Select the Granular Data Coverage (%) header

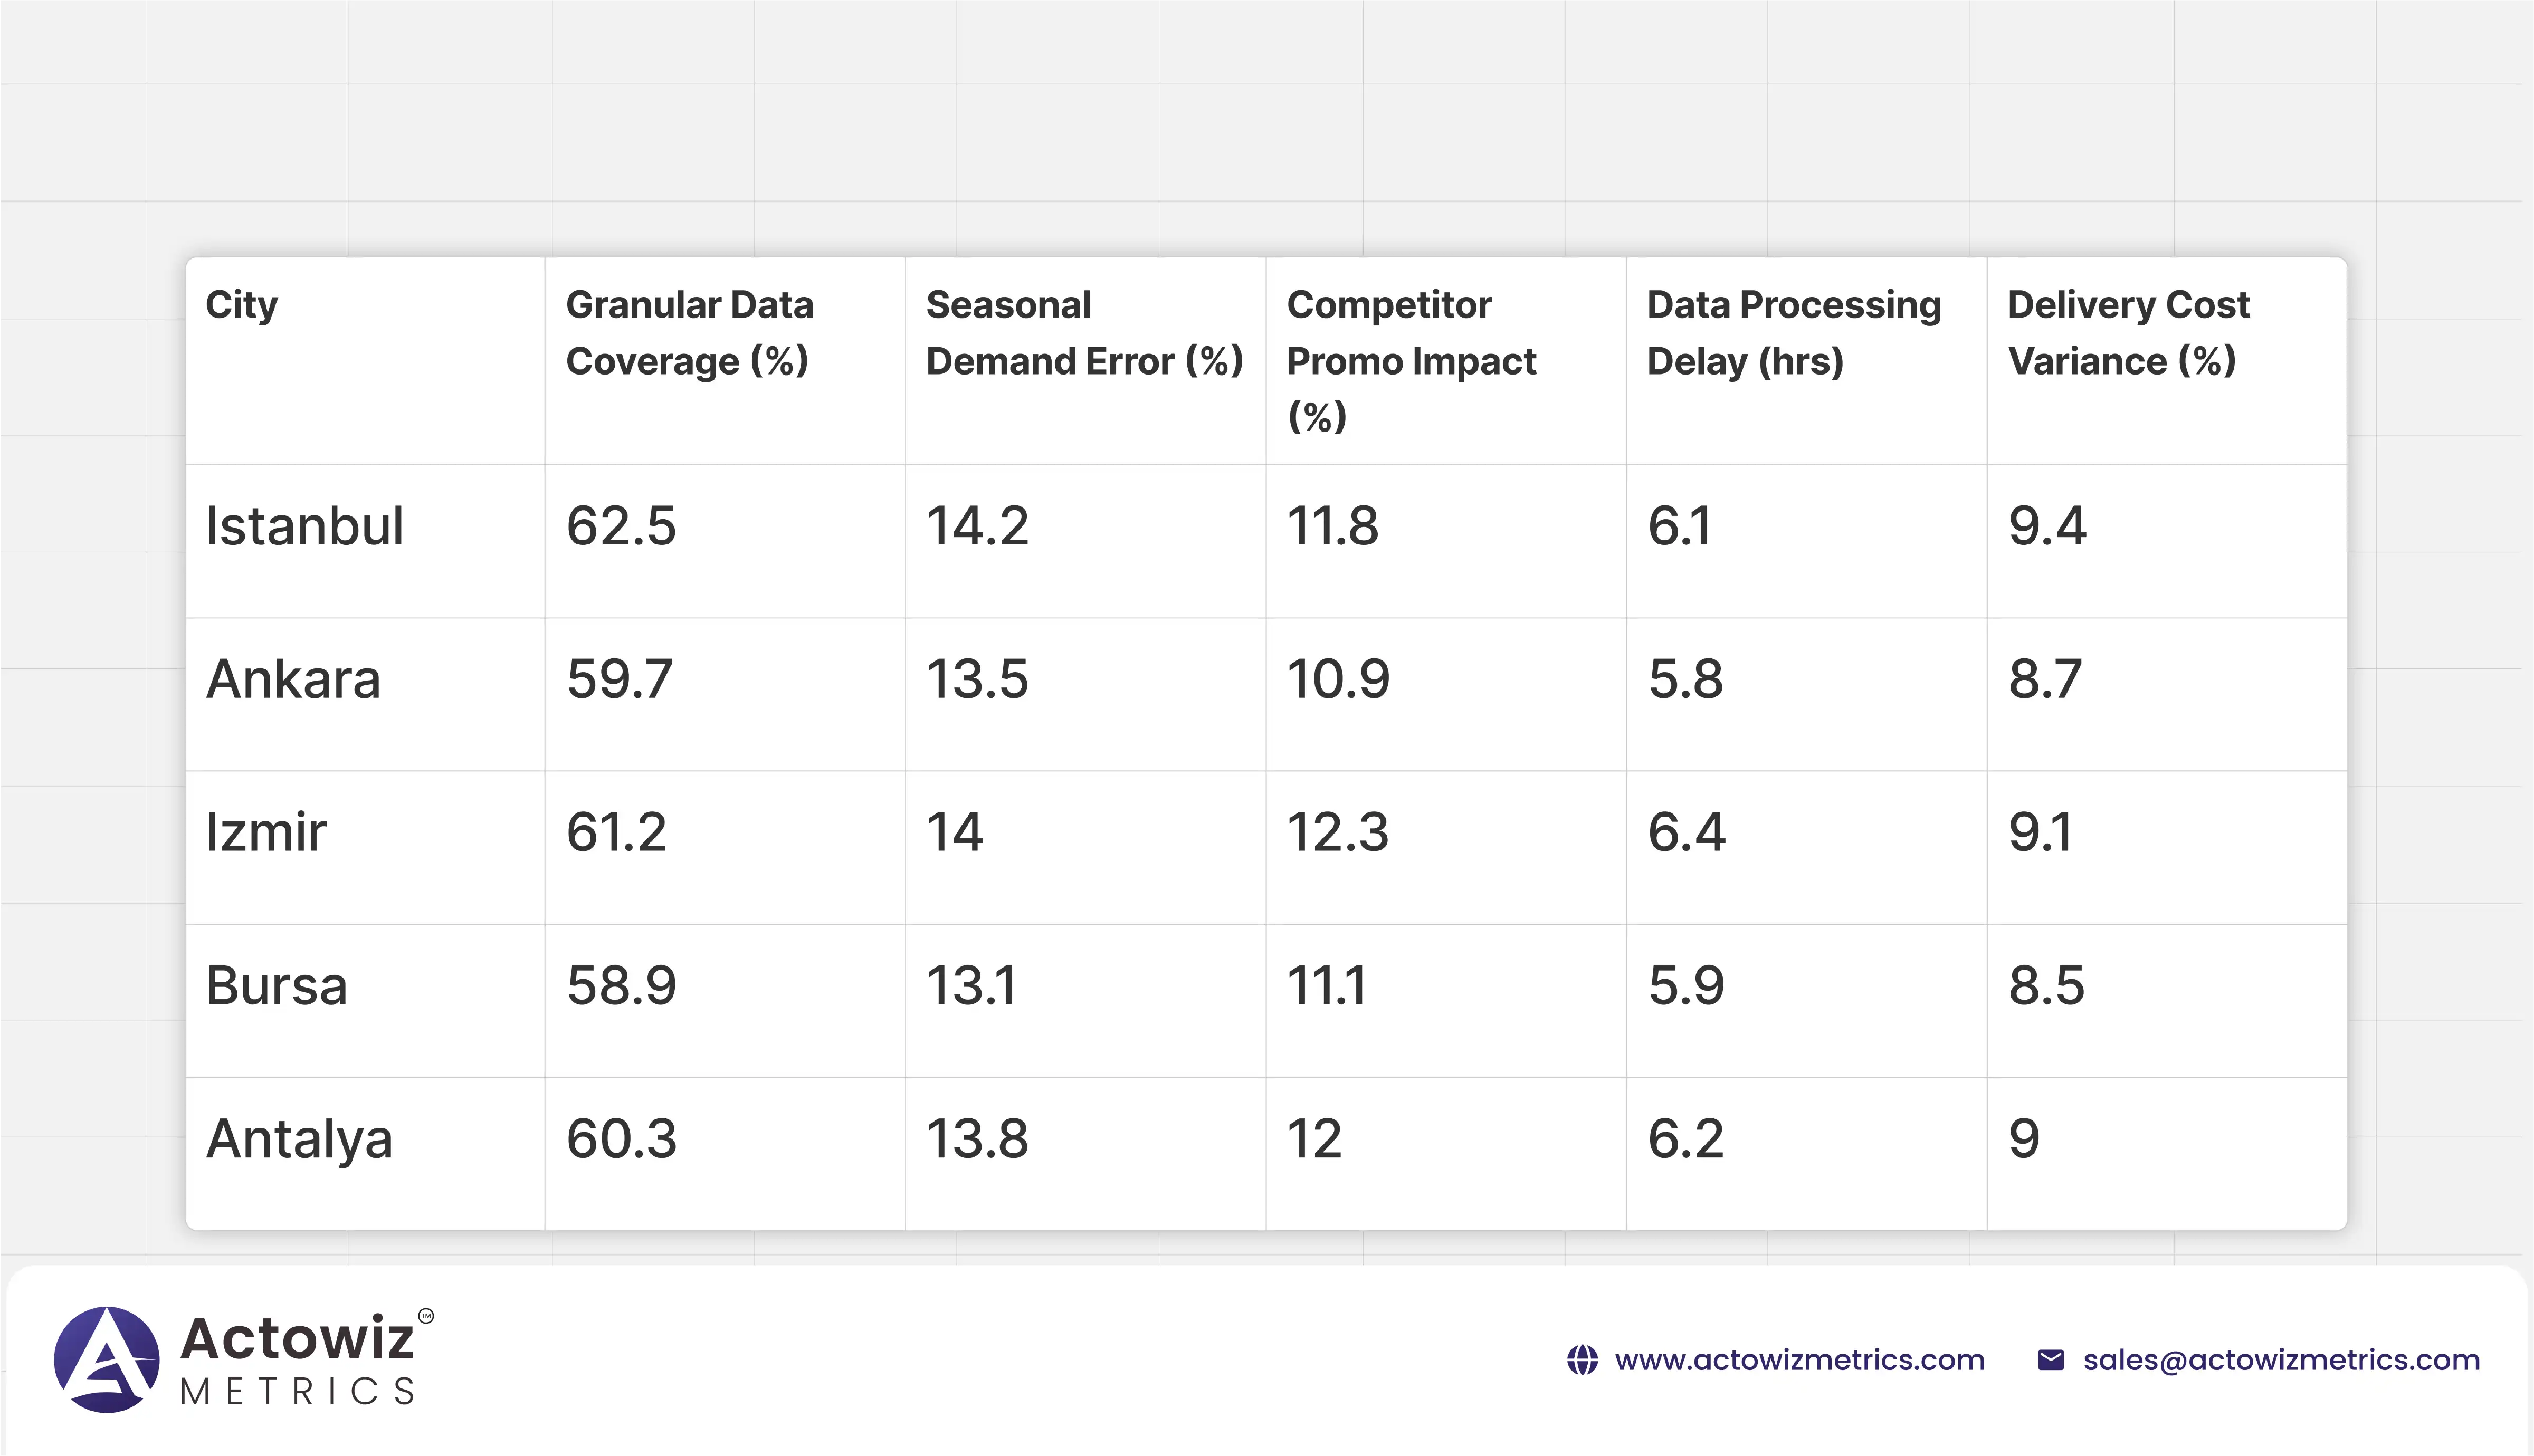[x=689, y=332]
